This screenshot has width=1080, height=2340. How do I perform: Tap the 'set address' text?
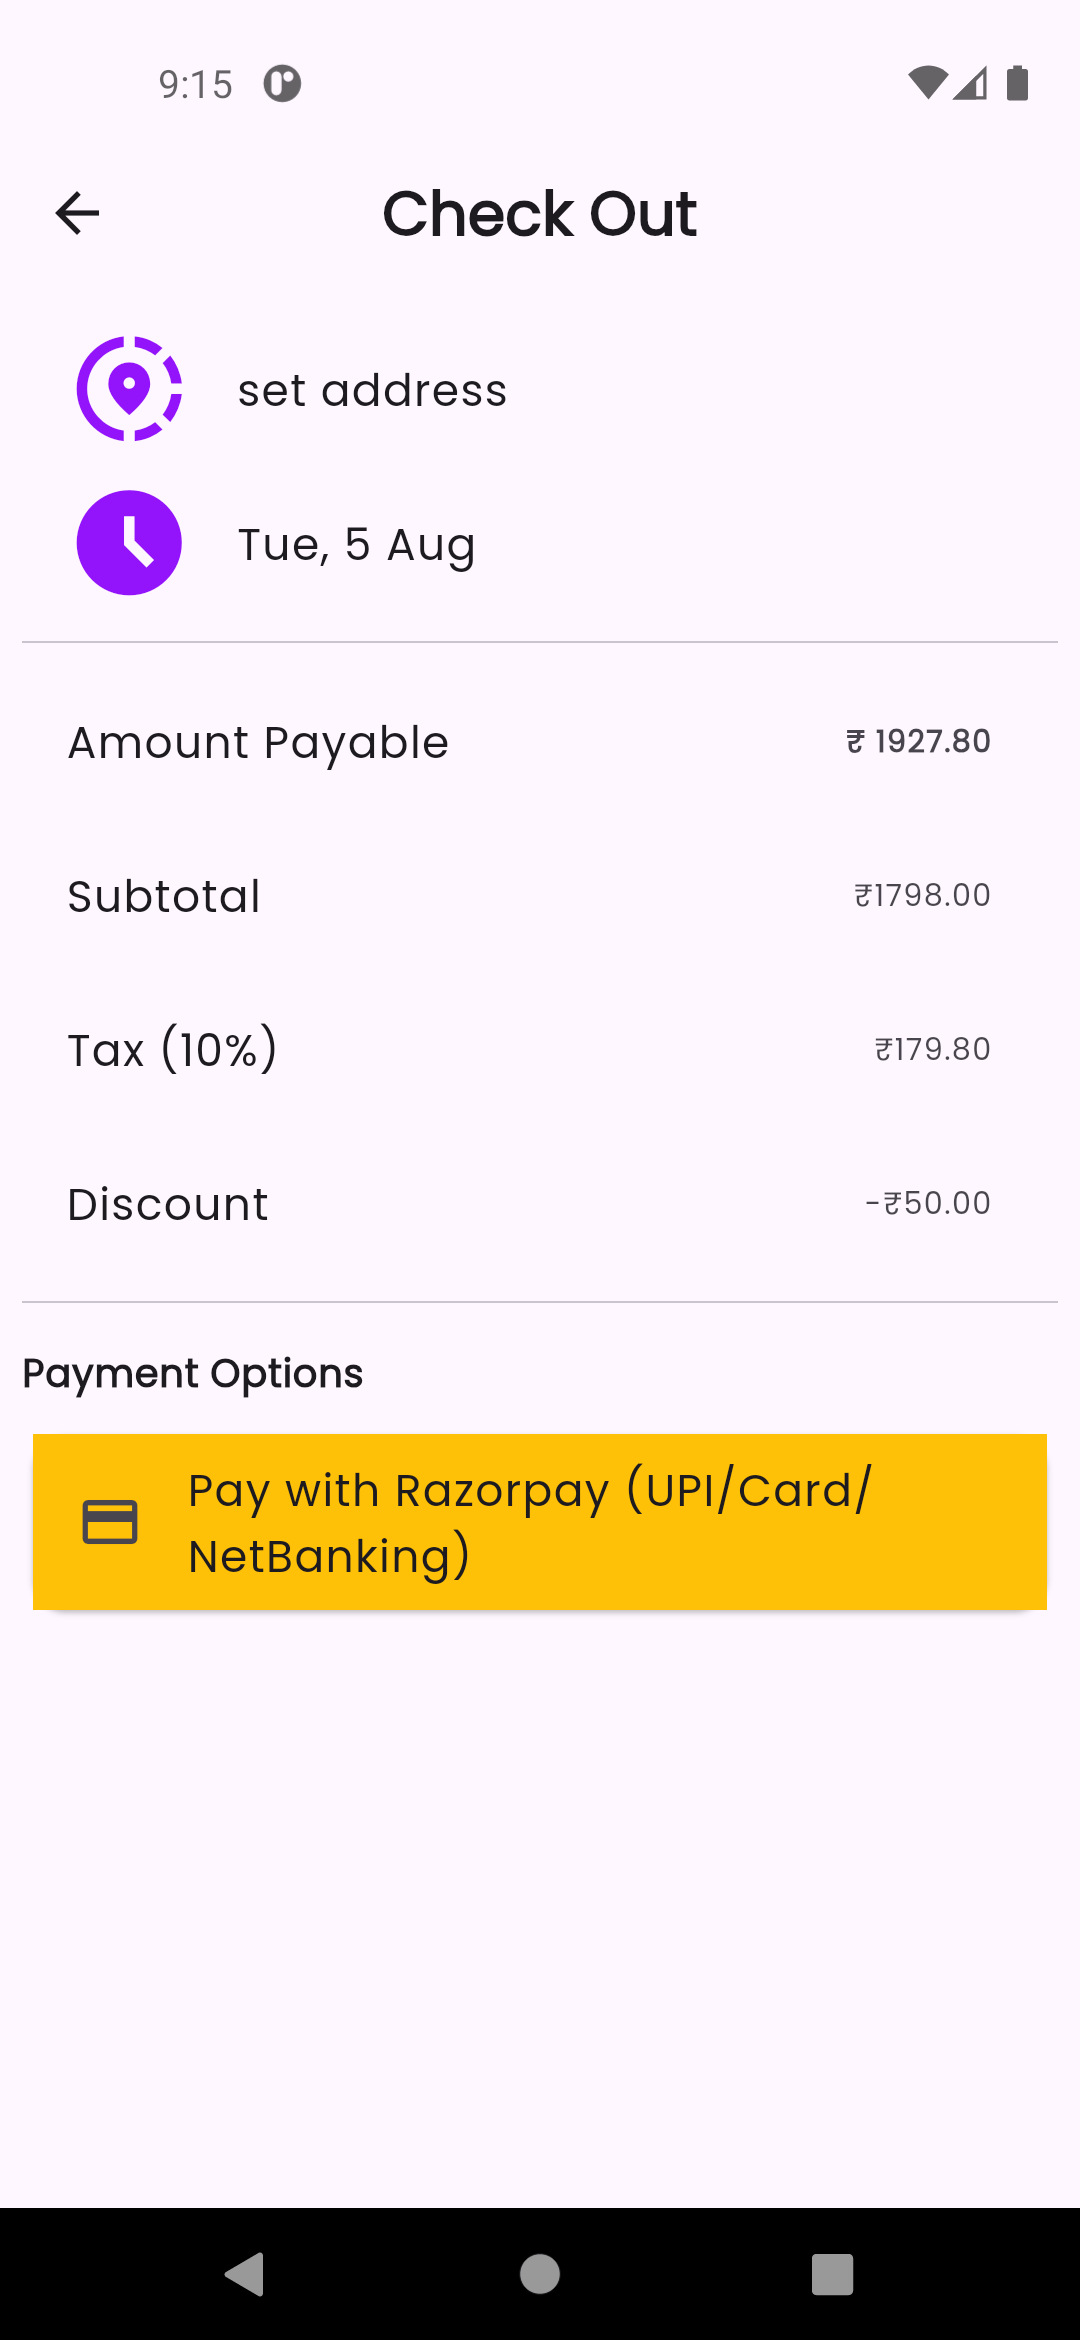(372, 390)
